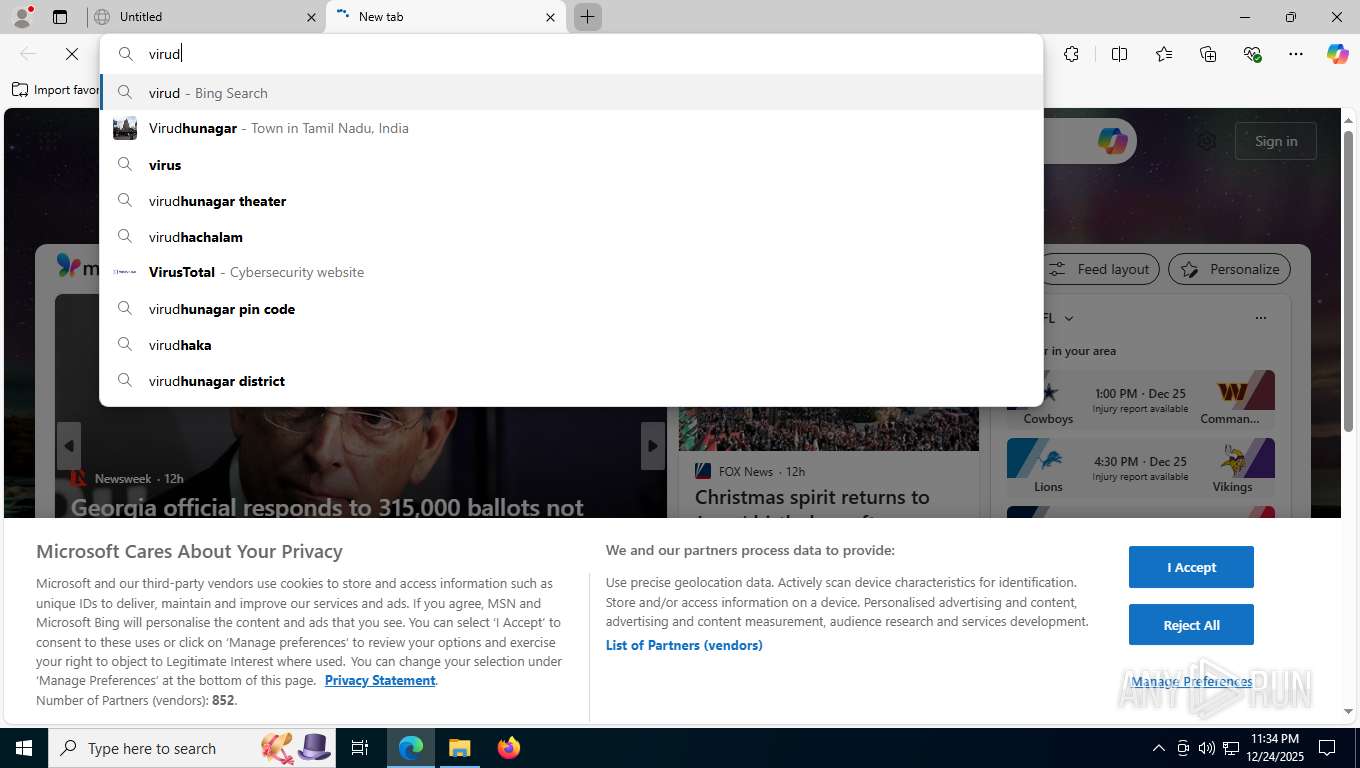Click the Import favorites bookmark bar item
Viewport: 1360px width, 768px height.
(55, 90)
